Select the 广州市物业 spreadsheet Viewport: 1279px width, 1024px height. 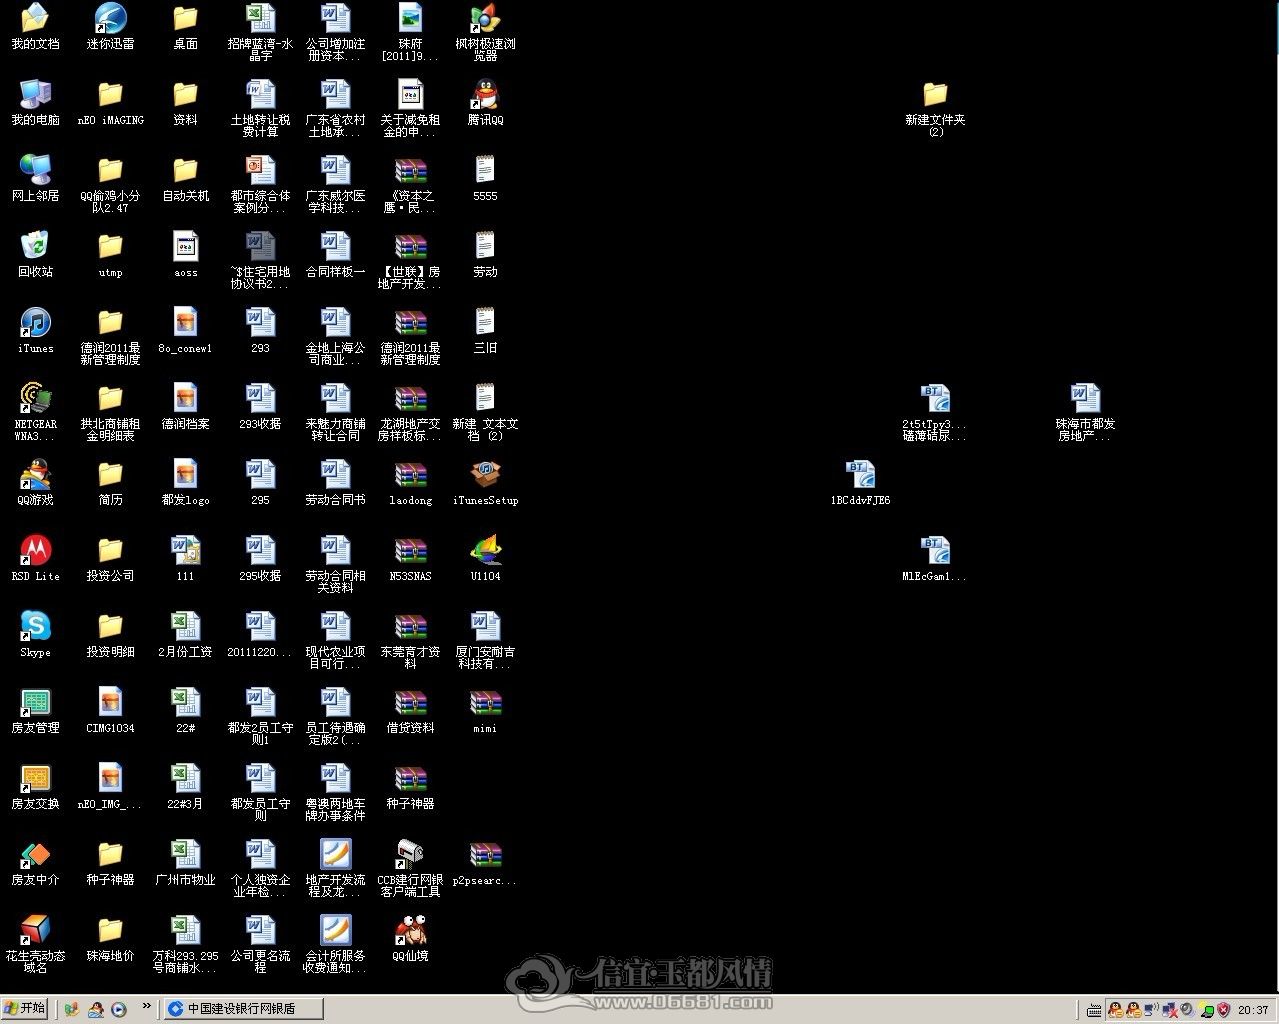coord(185,862)
